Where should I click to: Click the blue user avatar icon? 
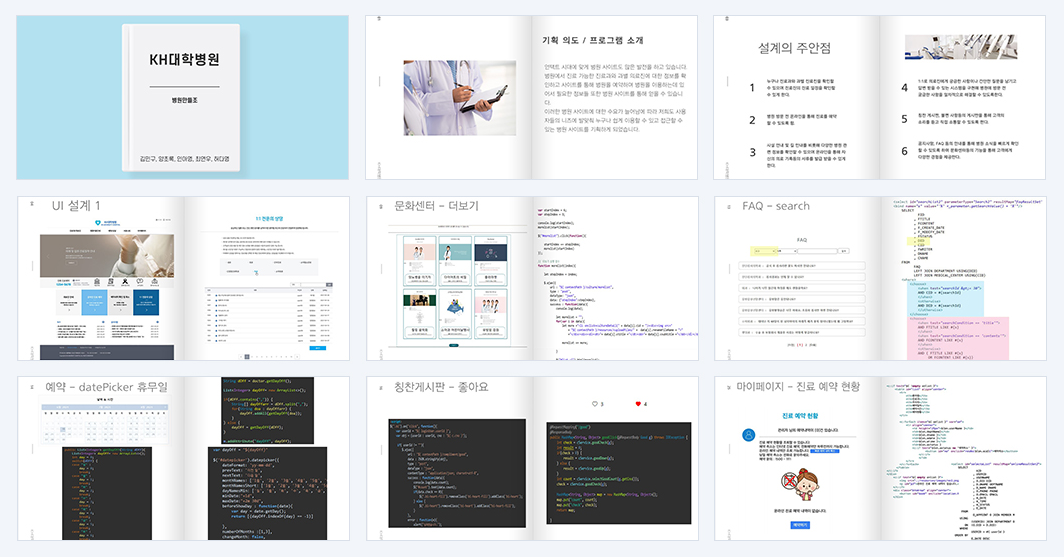pos(748,436)
